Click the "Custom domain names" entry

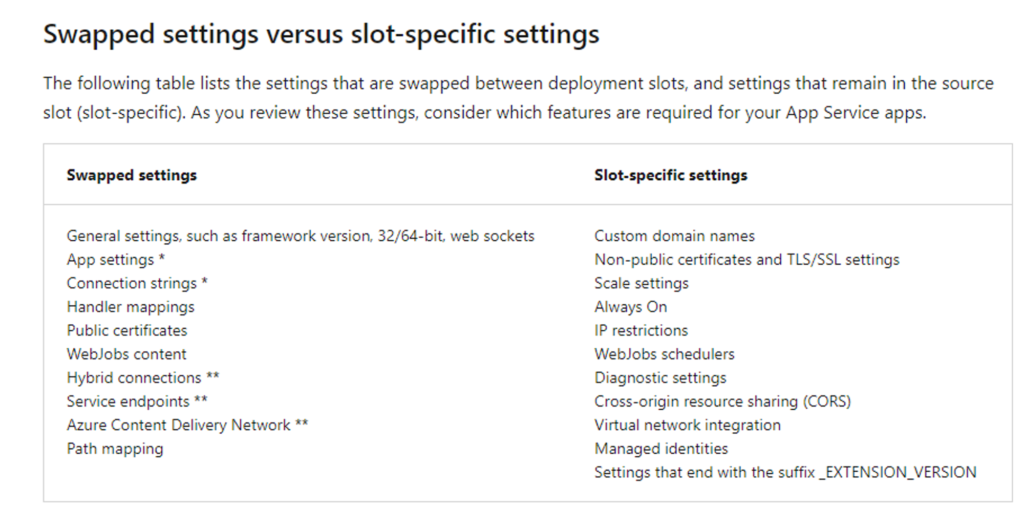675,236
